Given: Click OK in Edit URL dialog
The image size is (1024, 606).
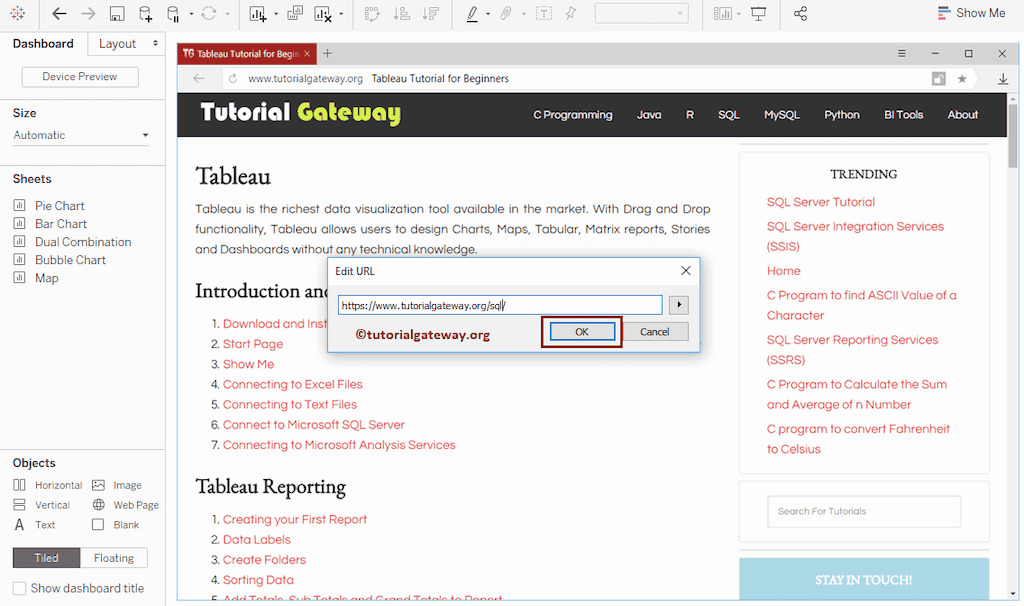Looking at the screenshot, I should [x=582, y=332].
